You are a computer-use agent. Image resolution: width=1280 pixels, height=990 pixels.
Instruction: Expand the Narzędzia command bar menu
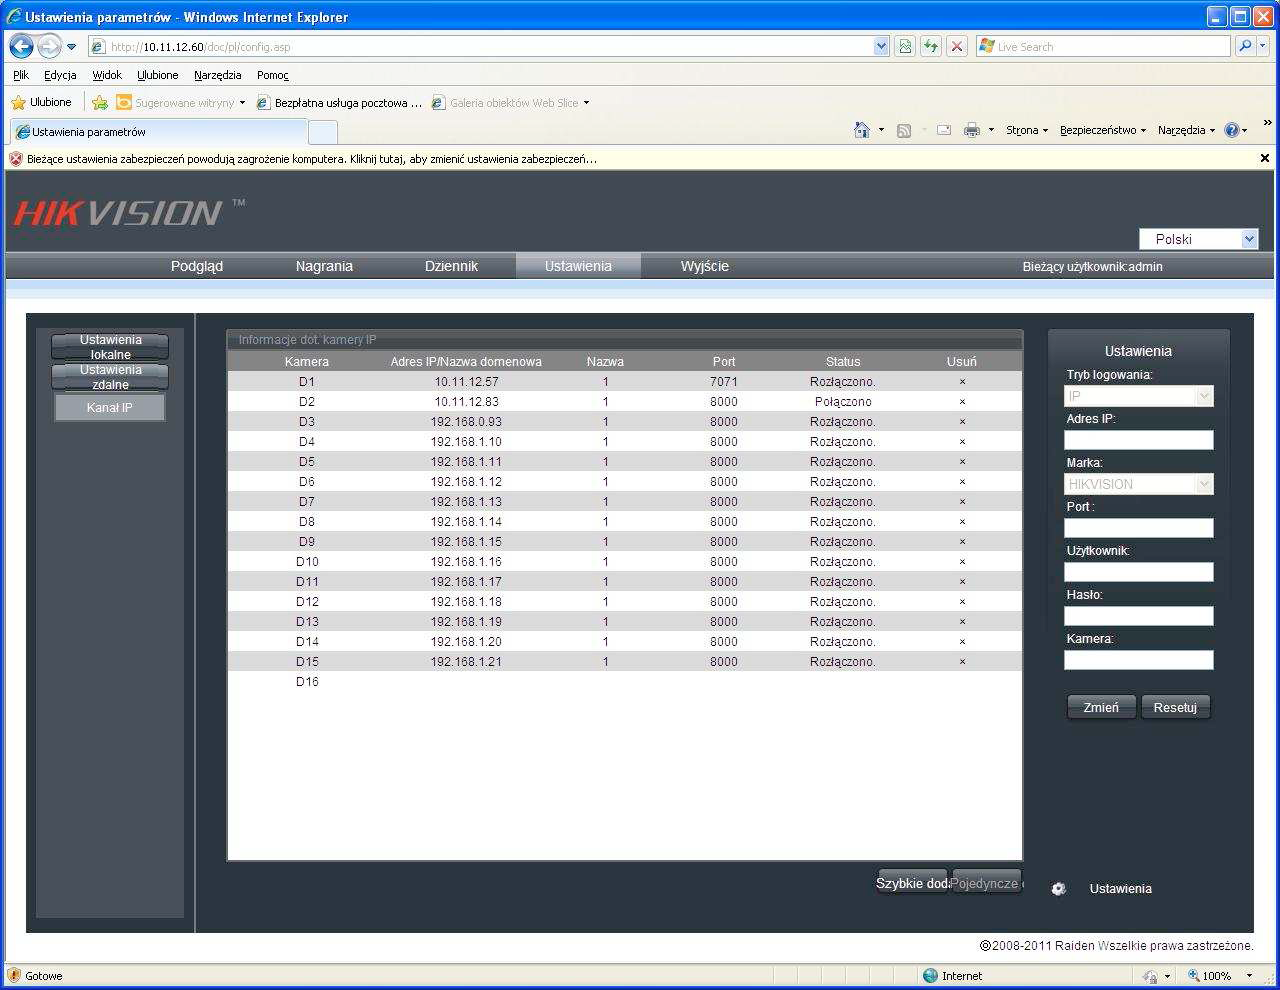1187,130
